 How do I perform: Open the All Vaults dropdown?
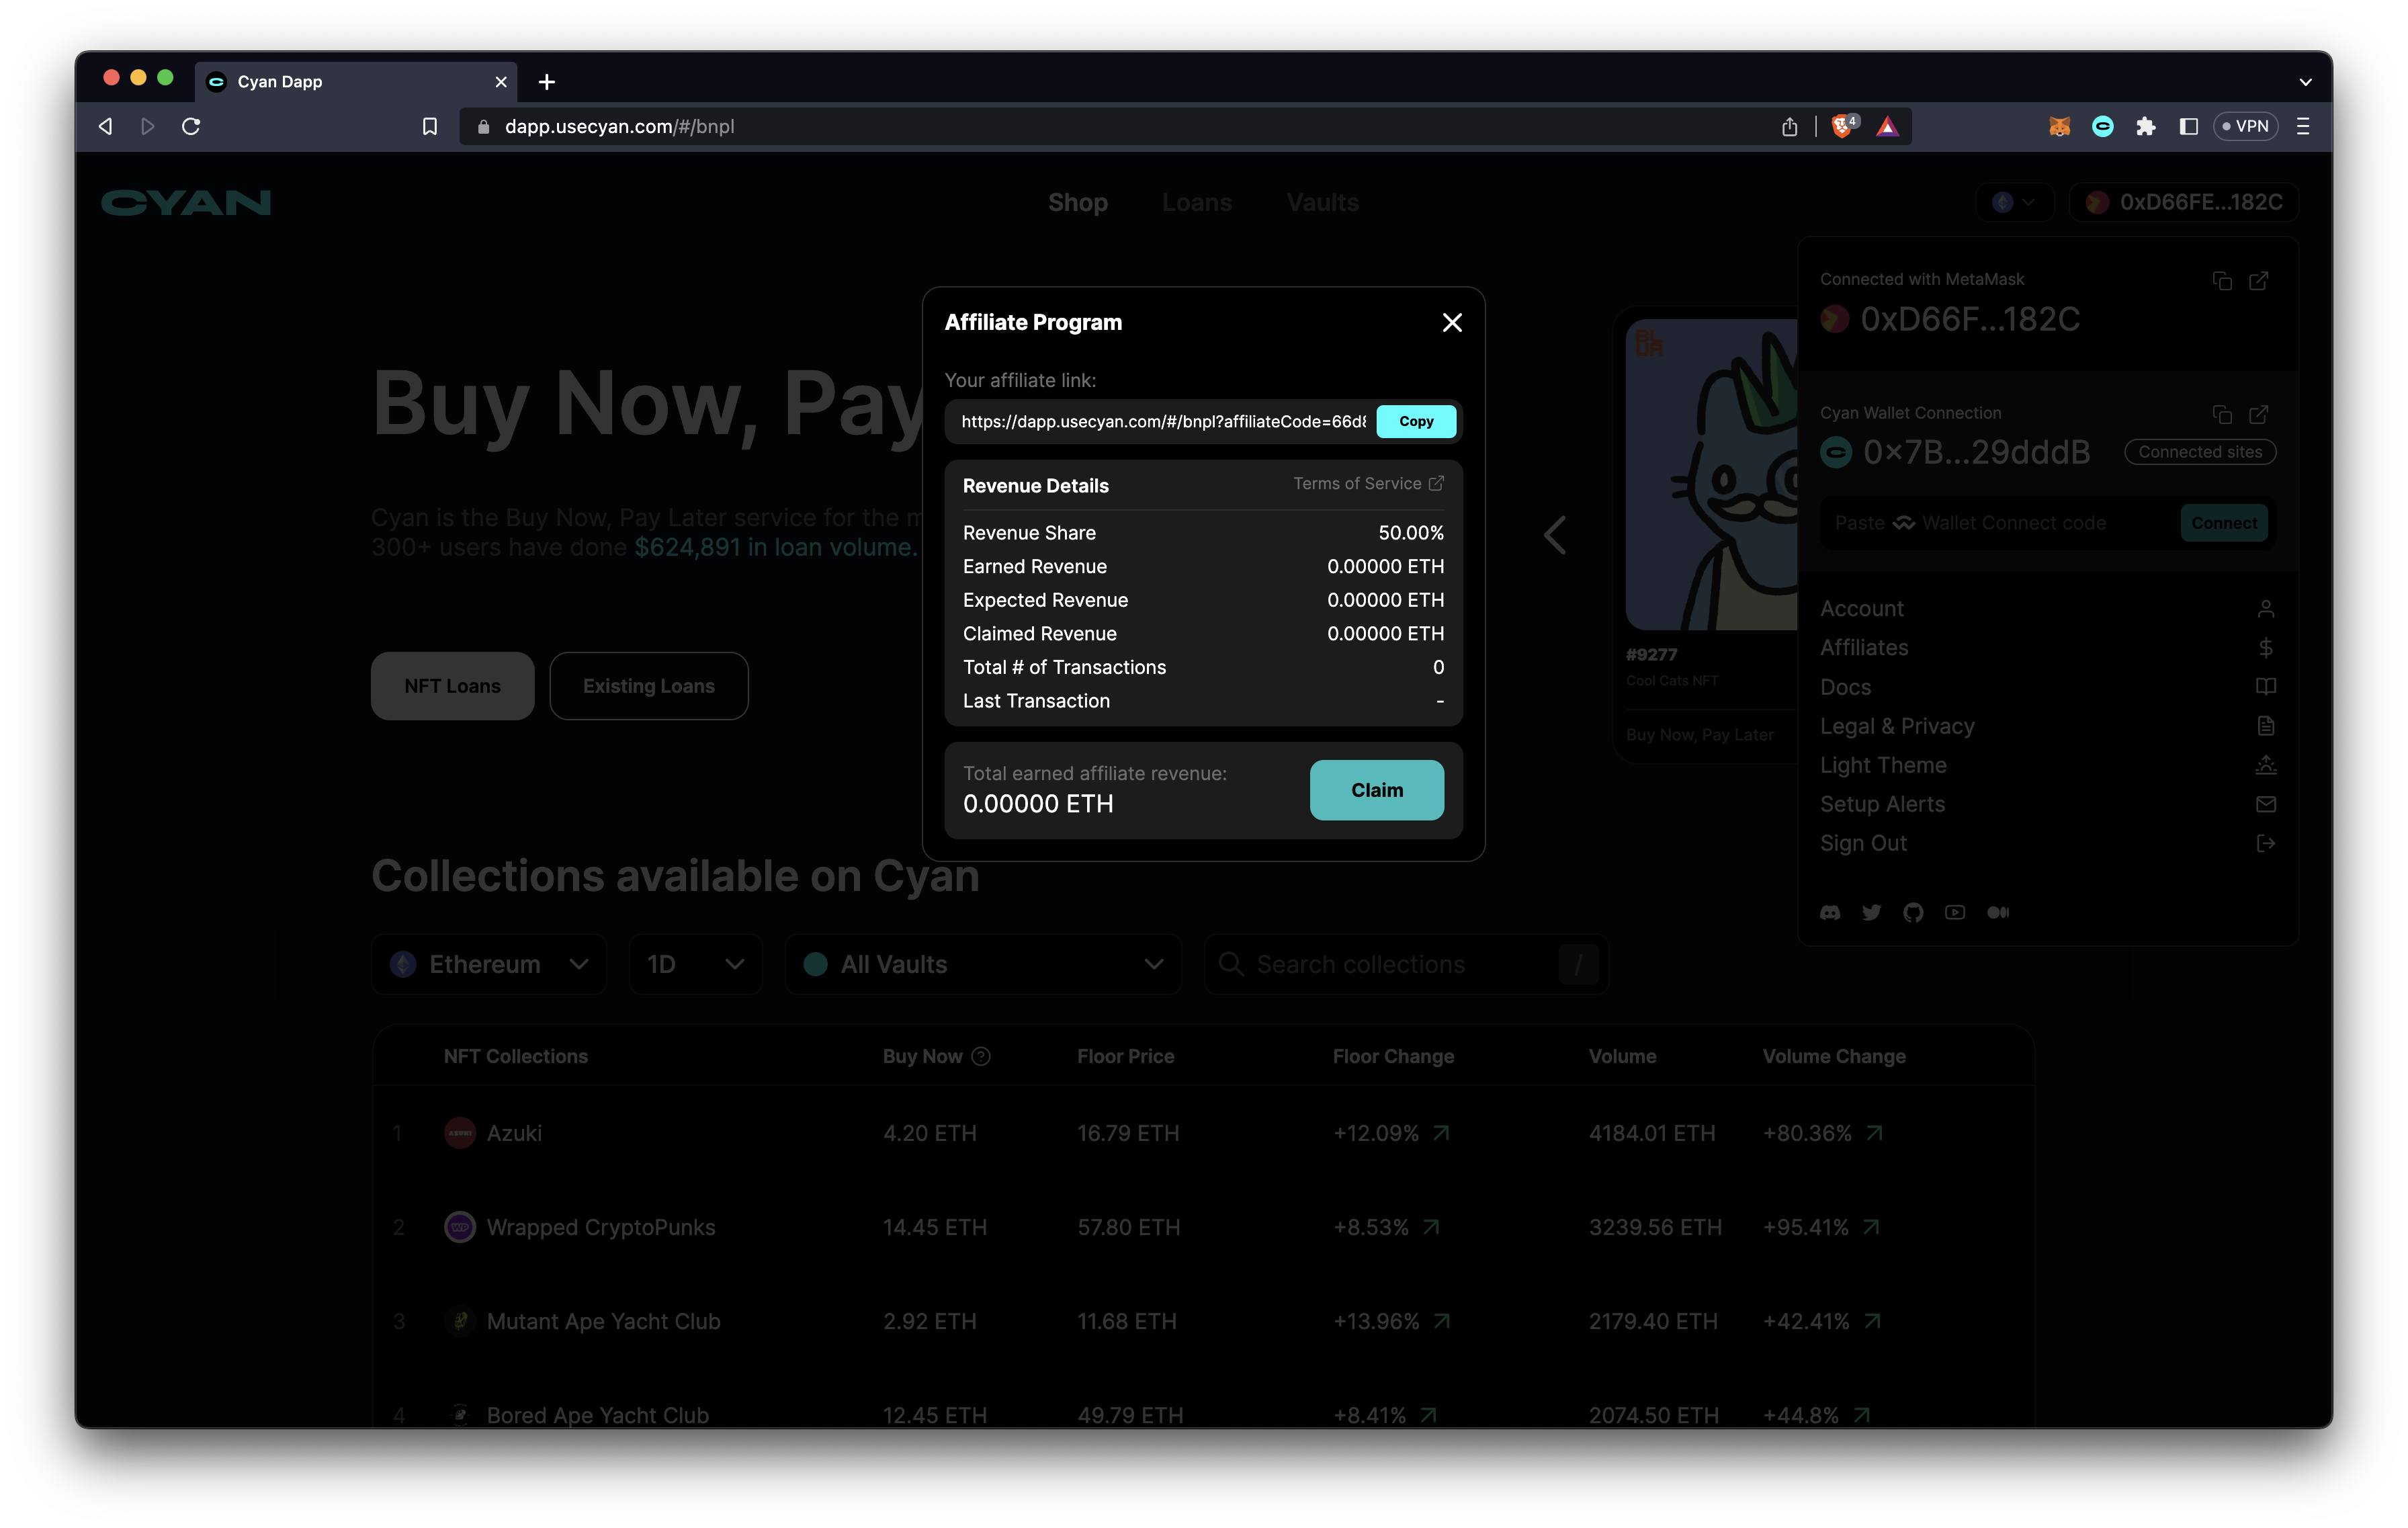(x=983, y=964)
